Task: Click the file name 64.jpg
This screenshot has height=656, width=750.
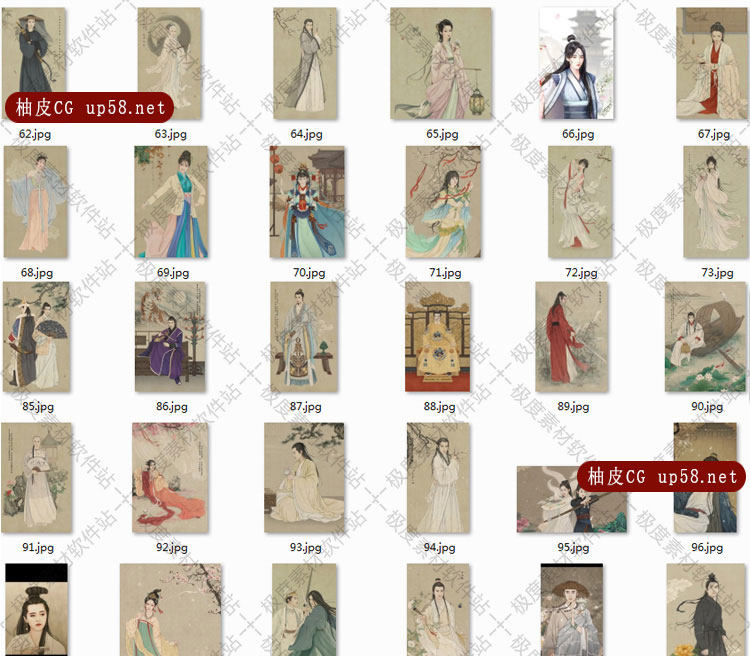Action: click(x=306, y=134)
